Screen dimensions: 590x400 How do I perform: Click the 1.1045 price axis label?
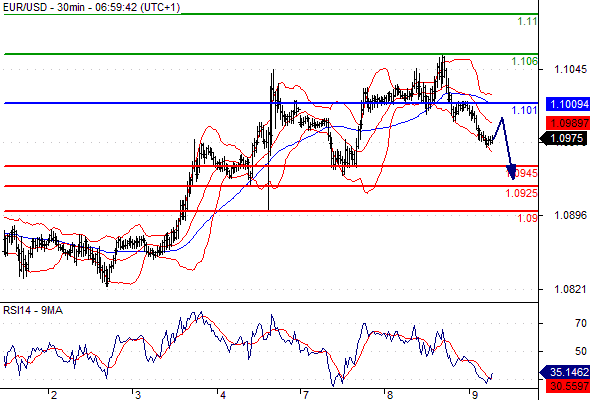570,69
